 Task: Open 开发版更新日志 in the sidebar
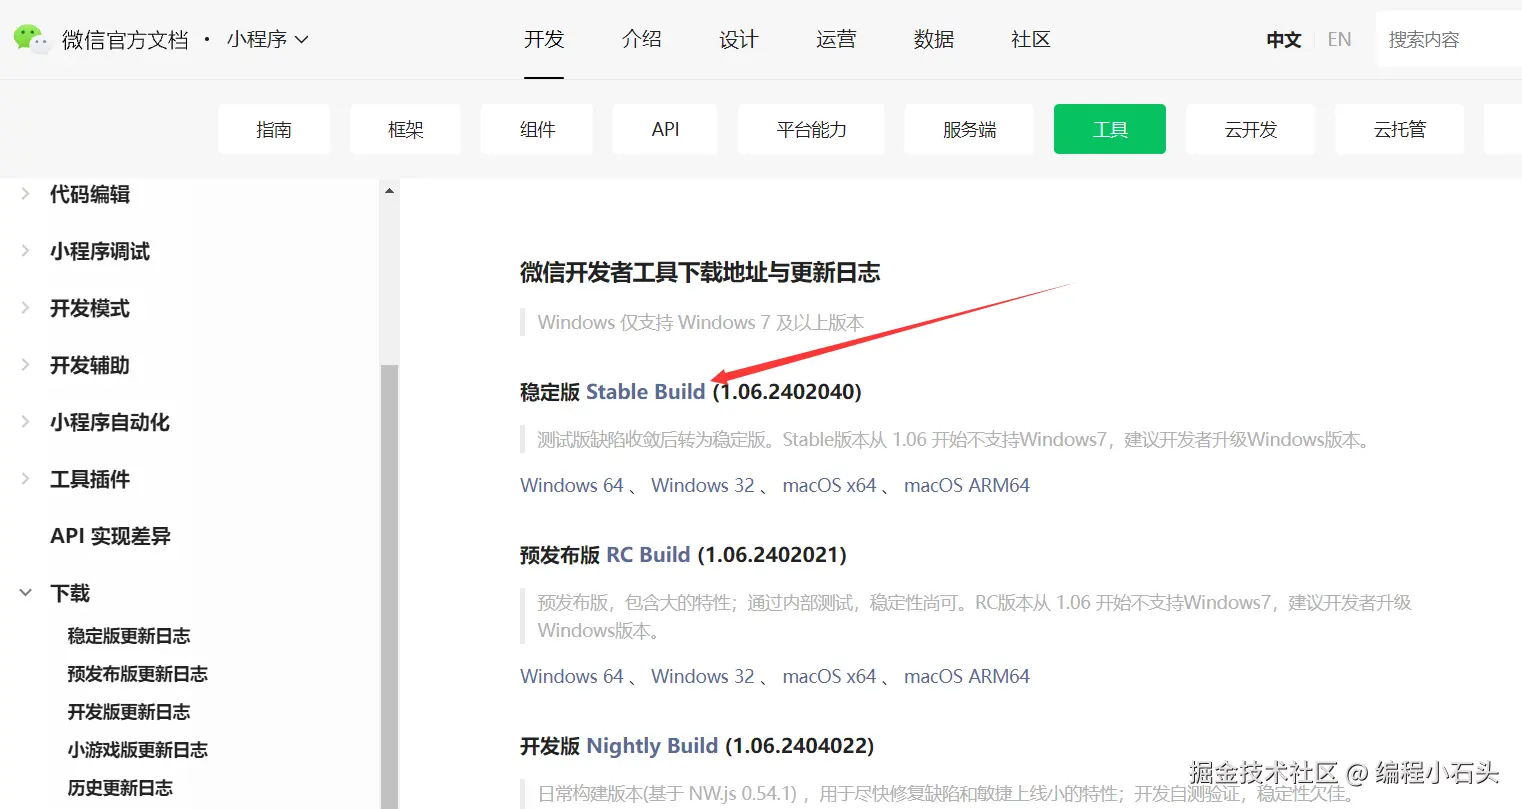[x=129, y=712]
